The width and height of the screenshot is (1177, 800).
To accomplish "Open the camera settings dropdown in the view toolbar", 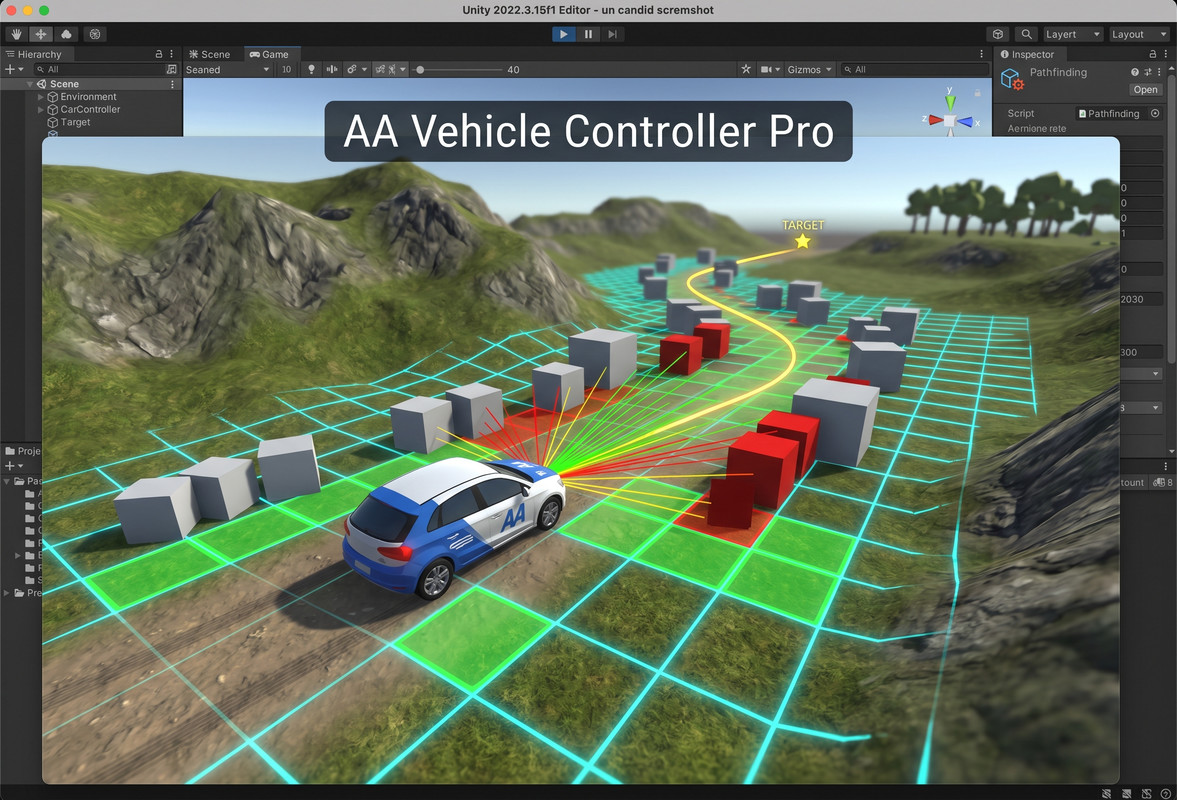I will coord(770,69).
